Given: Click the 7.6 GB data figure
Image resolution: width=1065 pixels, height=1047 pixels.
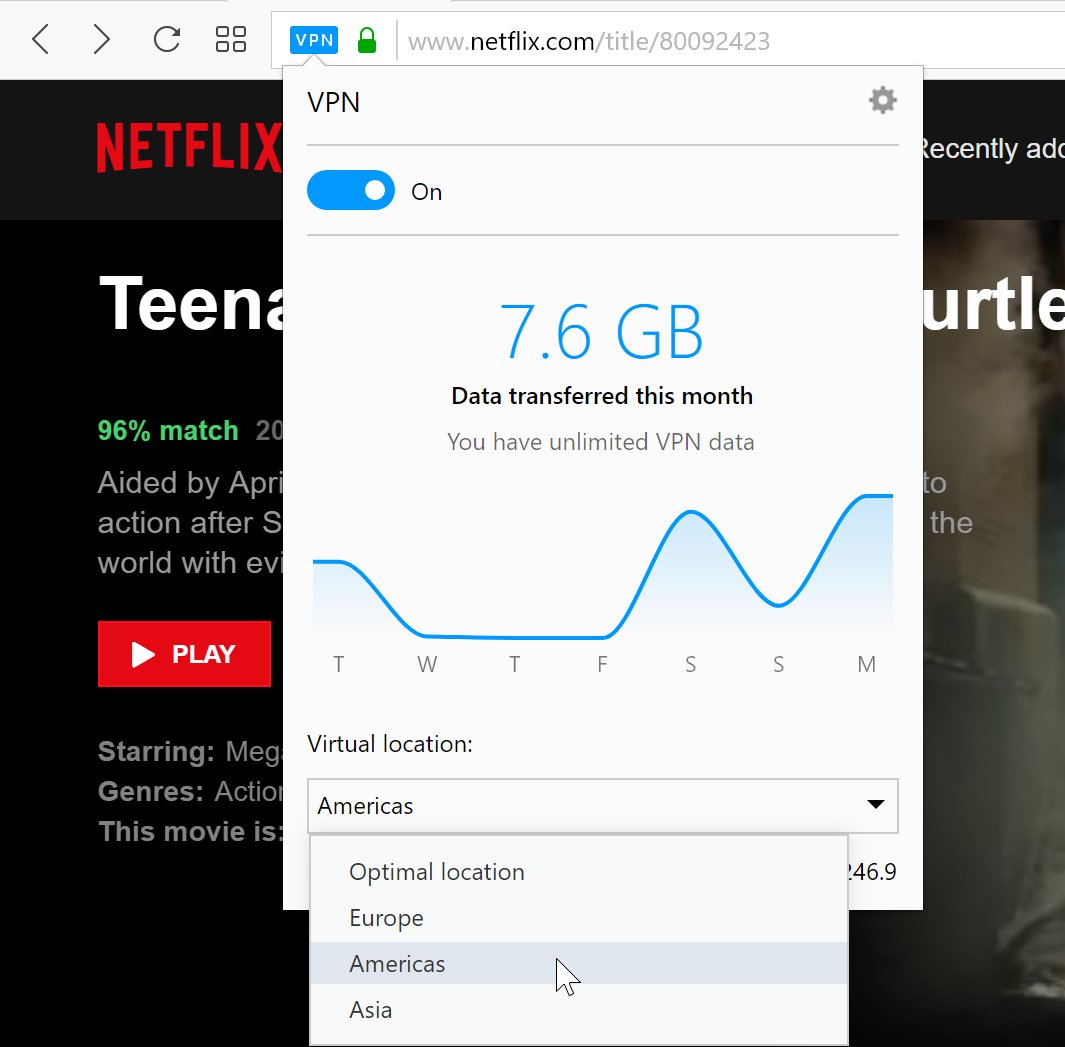Looking at the screenshot, I should [x=601, y=332].
